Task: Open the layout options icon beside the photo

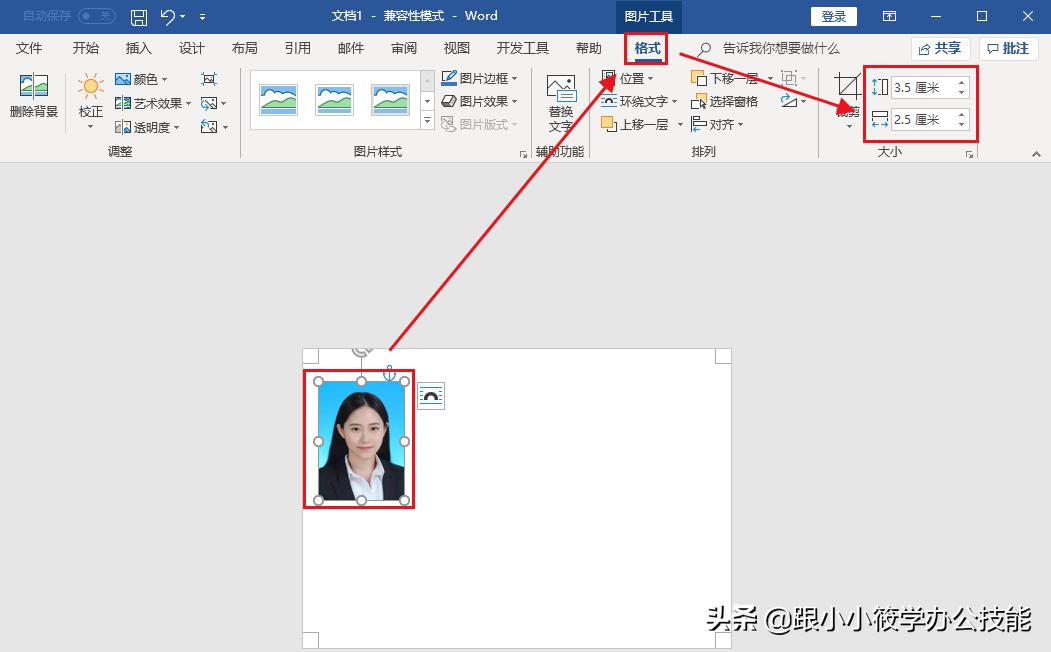Action: (430, 395)
